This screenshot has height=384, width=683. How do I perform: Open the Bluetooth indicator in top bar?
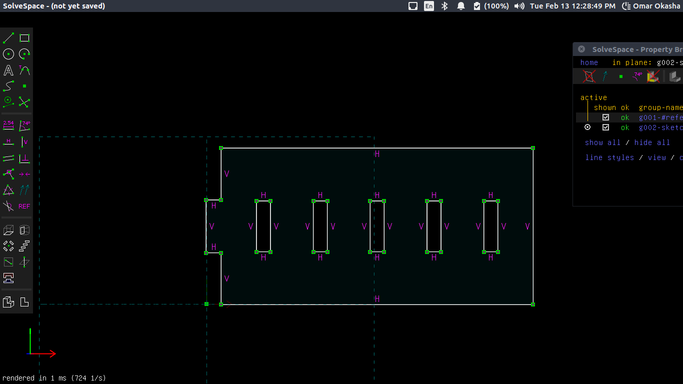444,6
